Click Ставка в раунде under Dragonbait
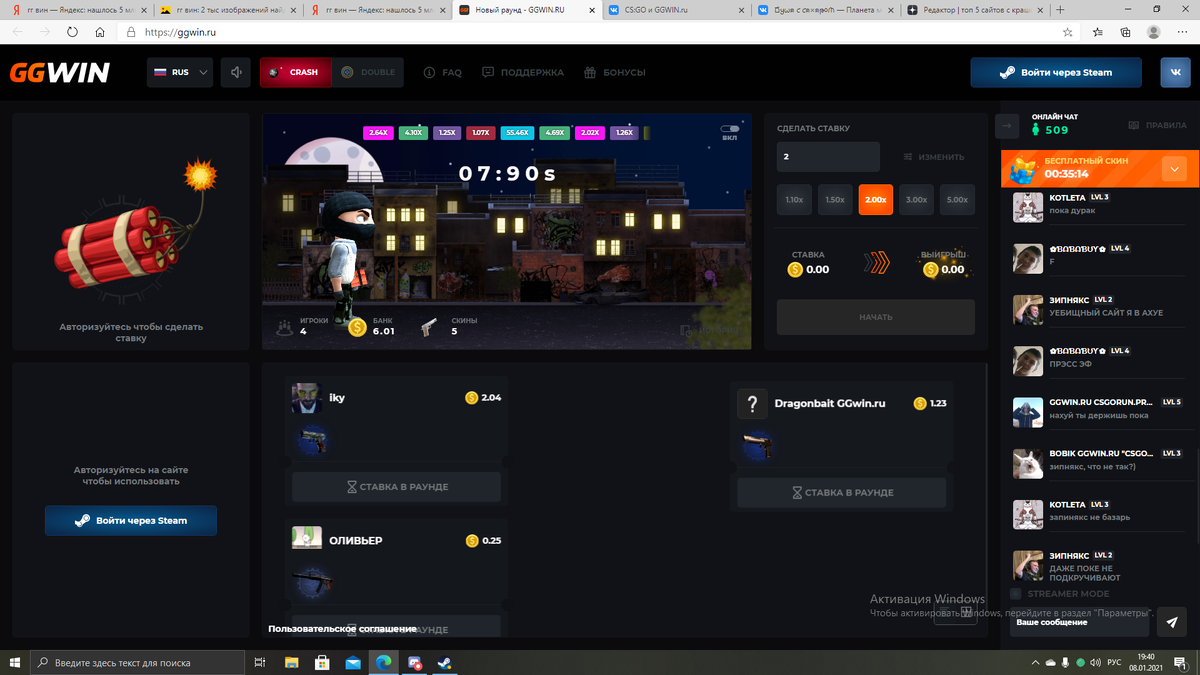This screenshot has width=1200, height=675. tap(842, 493)
